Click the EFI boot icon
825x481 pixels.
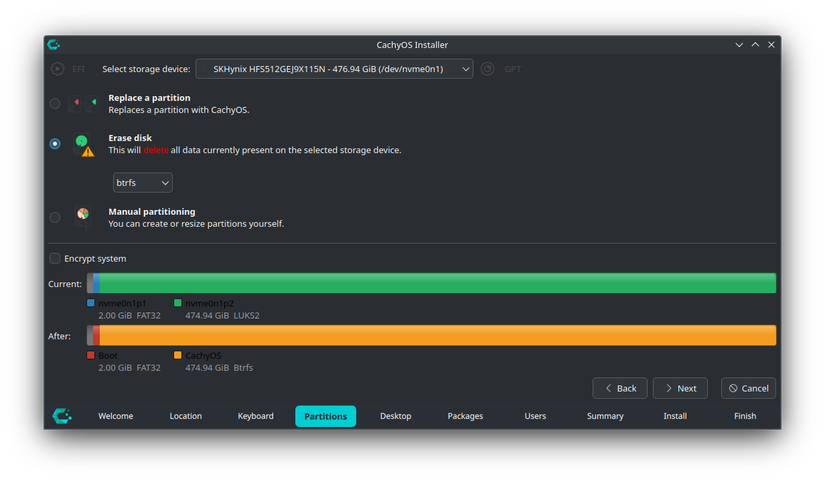(58, 69)
